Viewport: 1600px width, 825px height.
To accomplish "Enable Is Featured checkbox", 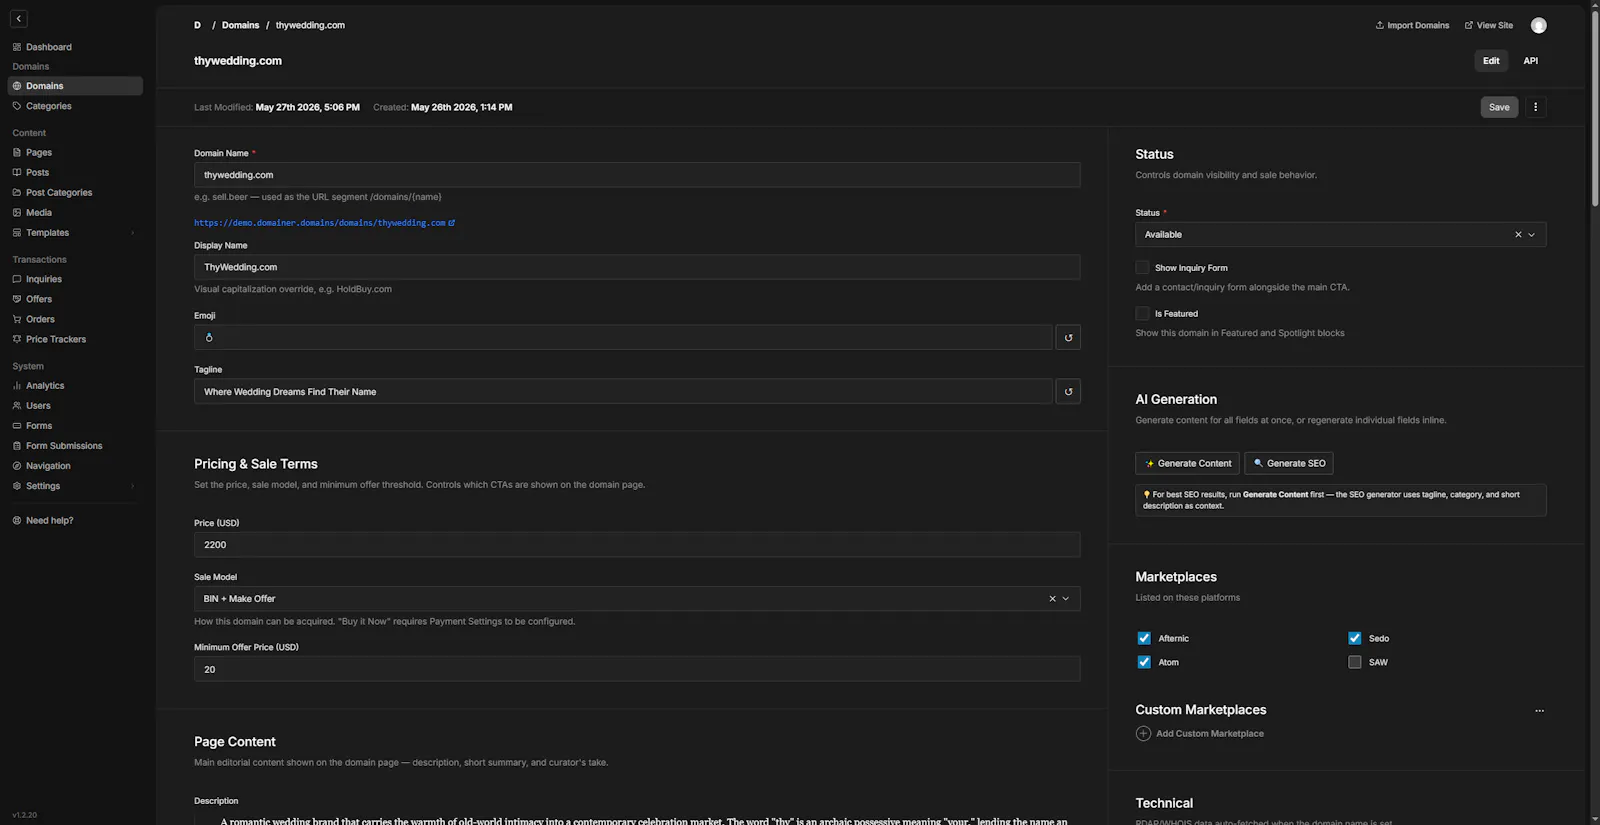I will pos(1142,314).
